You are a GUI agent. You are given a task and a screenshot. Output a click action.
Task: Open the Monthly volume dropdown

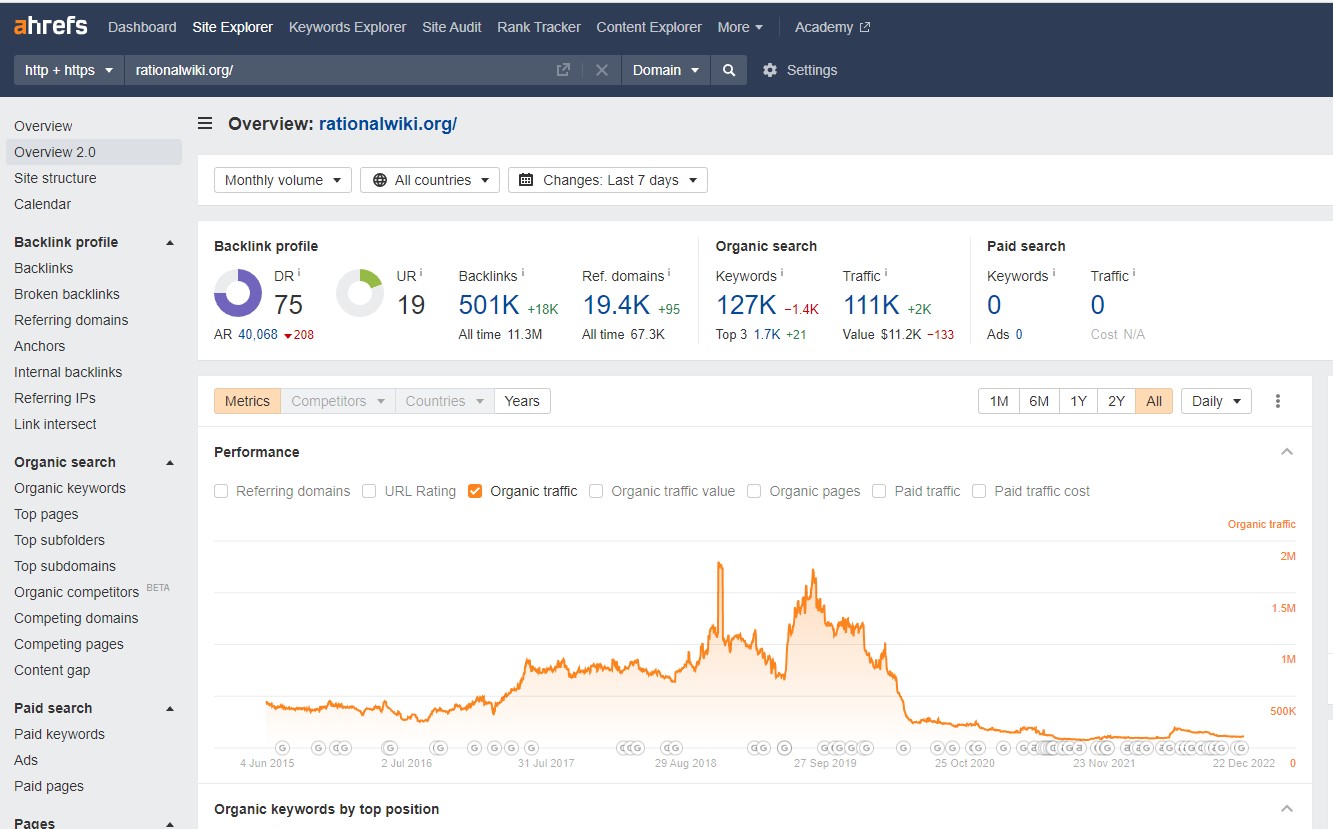pyautogui.click(x=282, y=180)
